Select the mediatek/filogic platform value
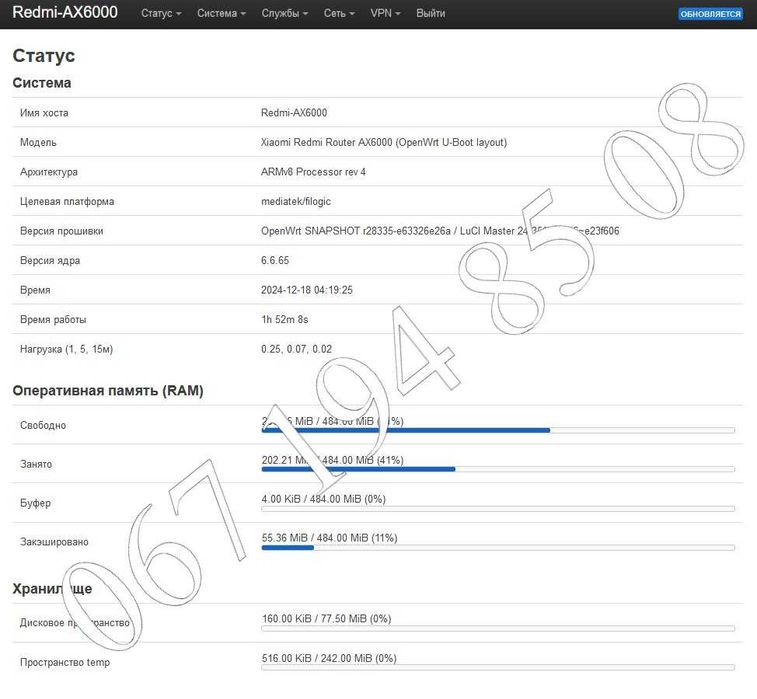This screenshot has height=699, width=757. (296, 201)
